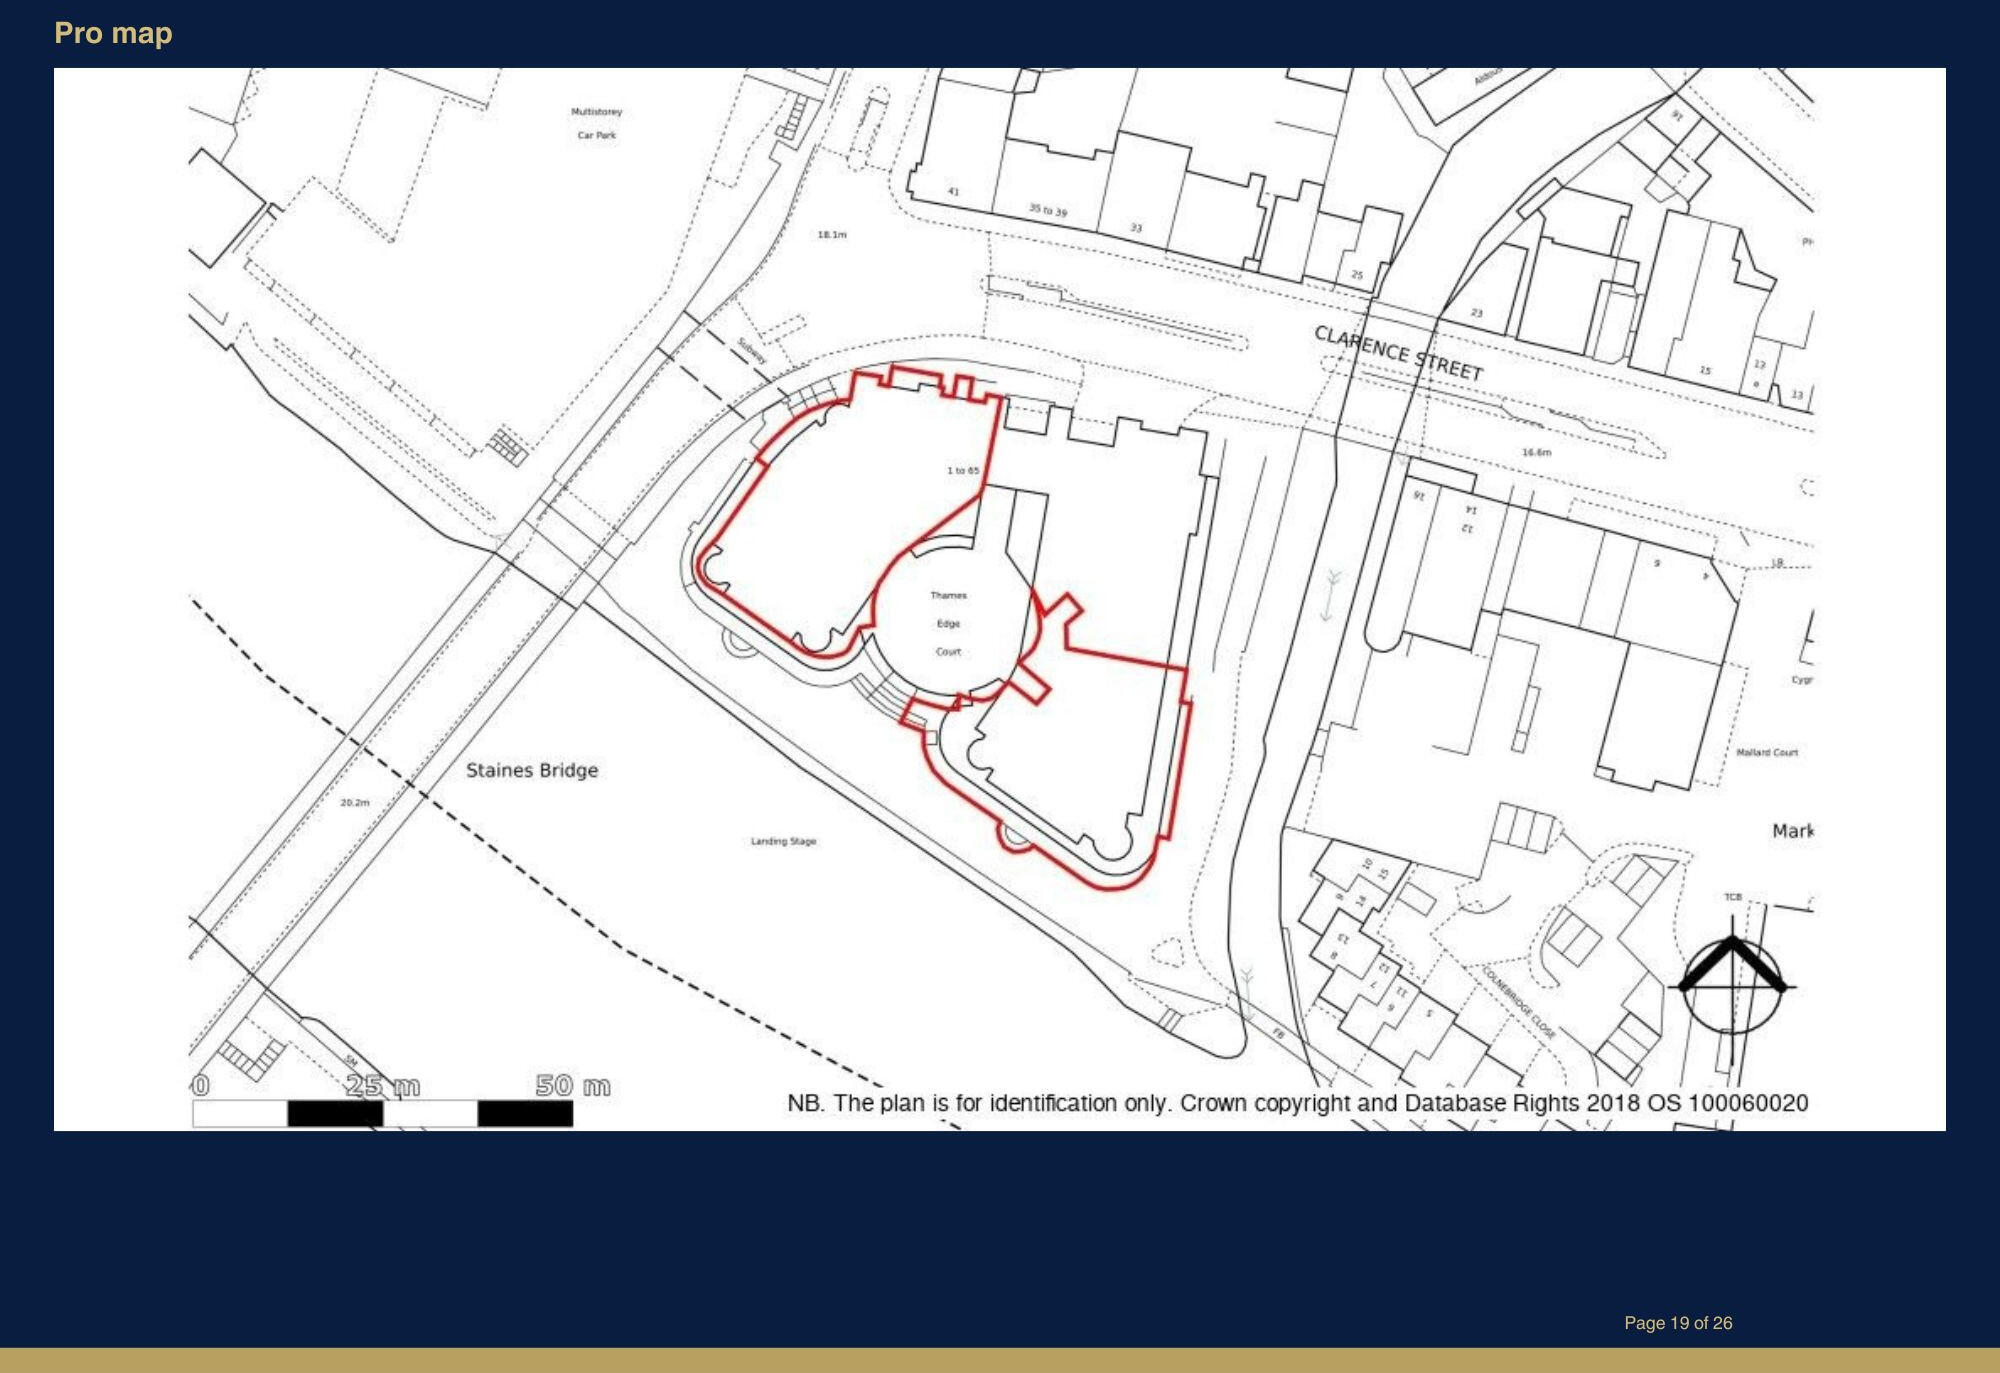
Task: Click the Staines Bridge label
Action: (x=531, y=770)
